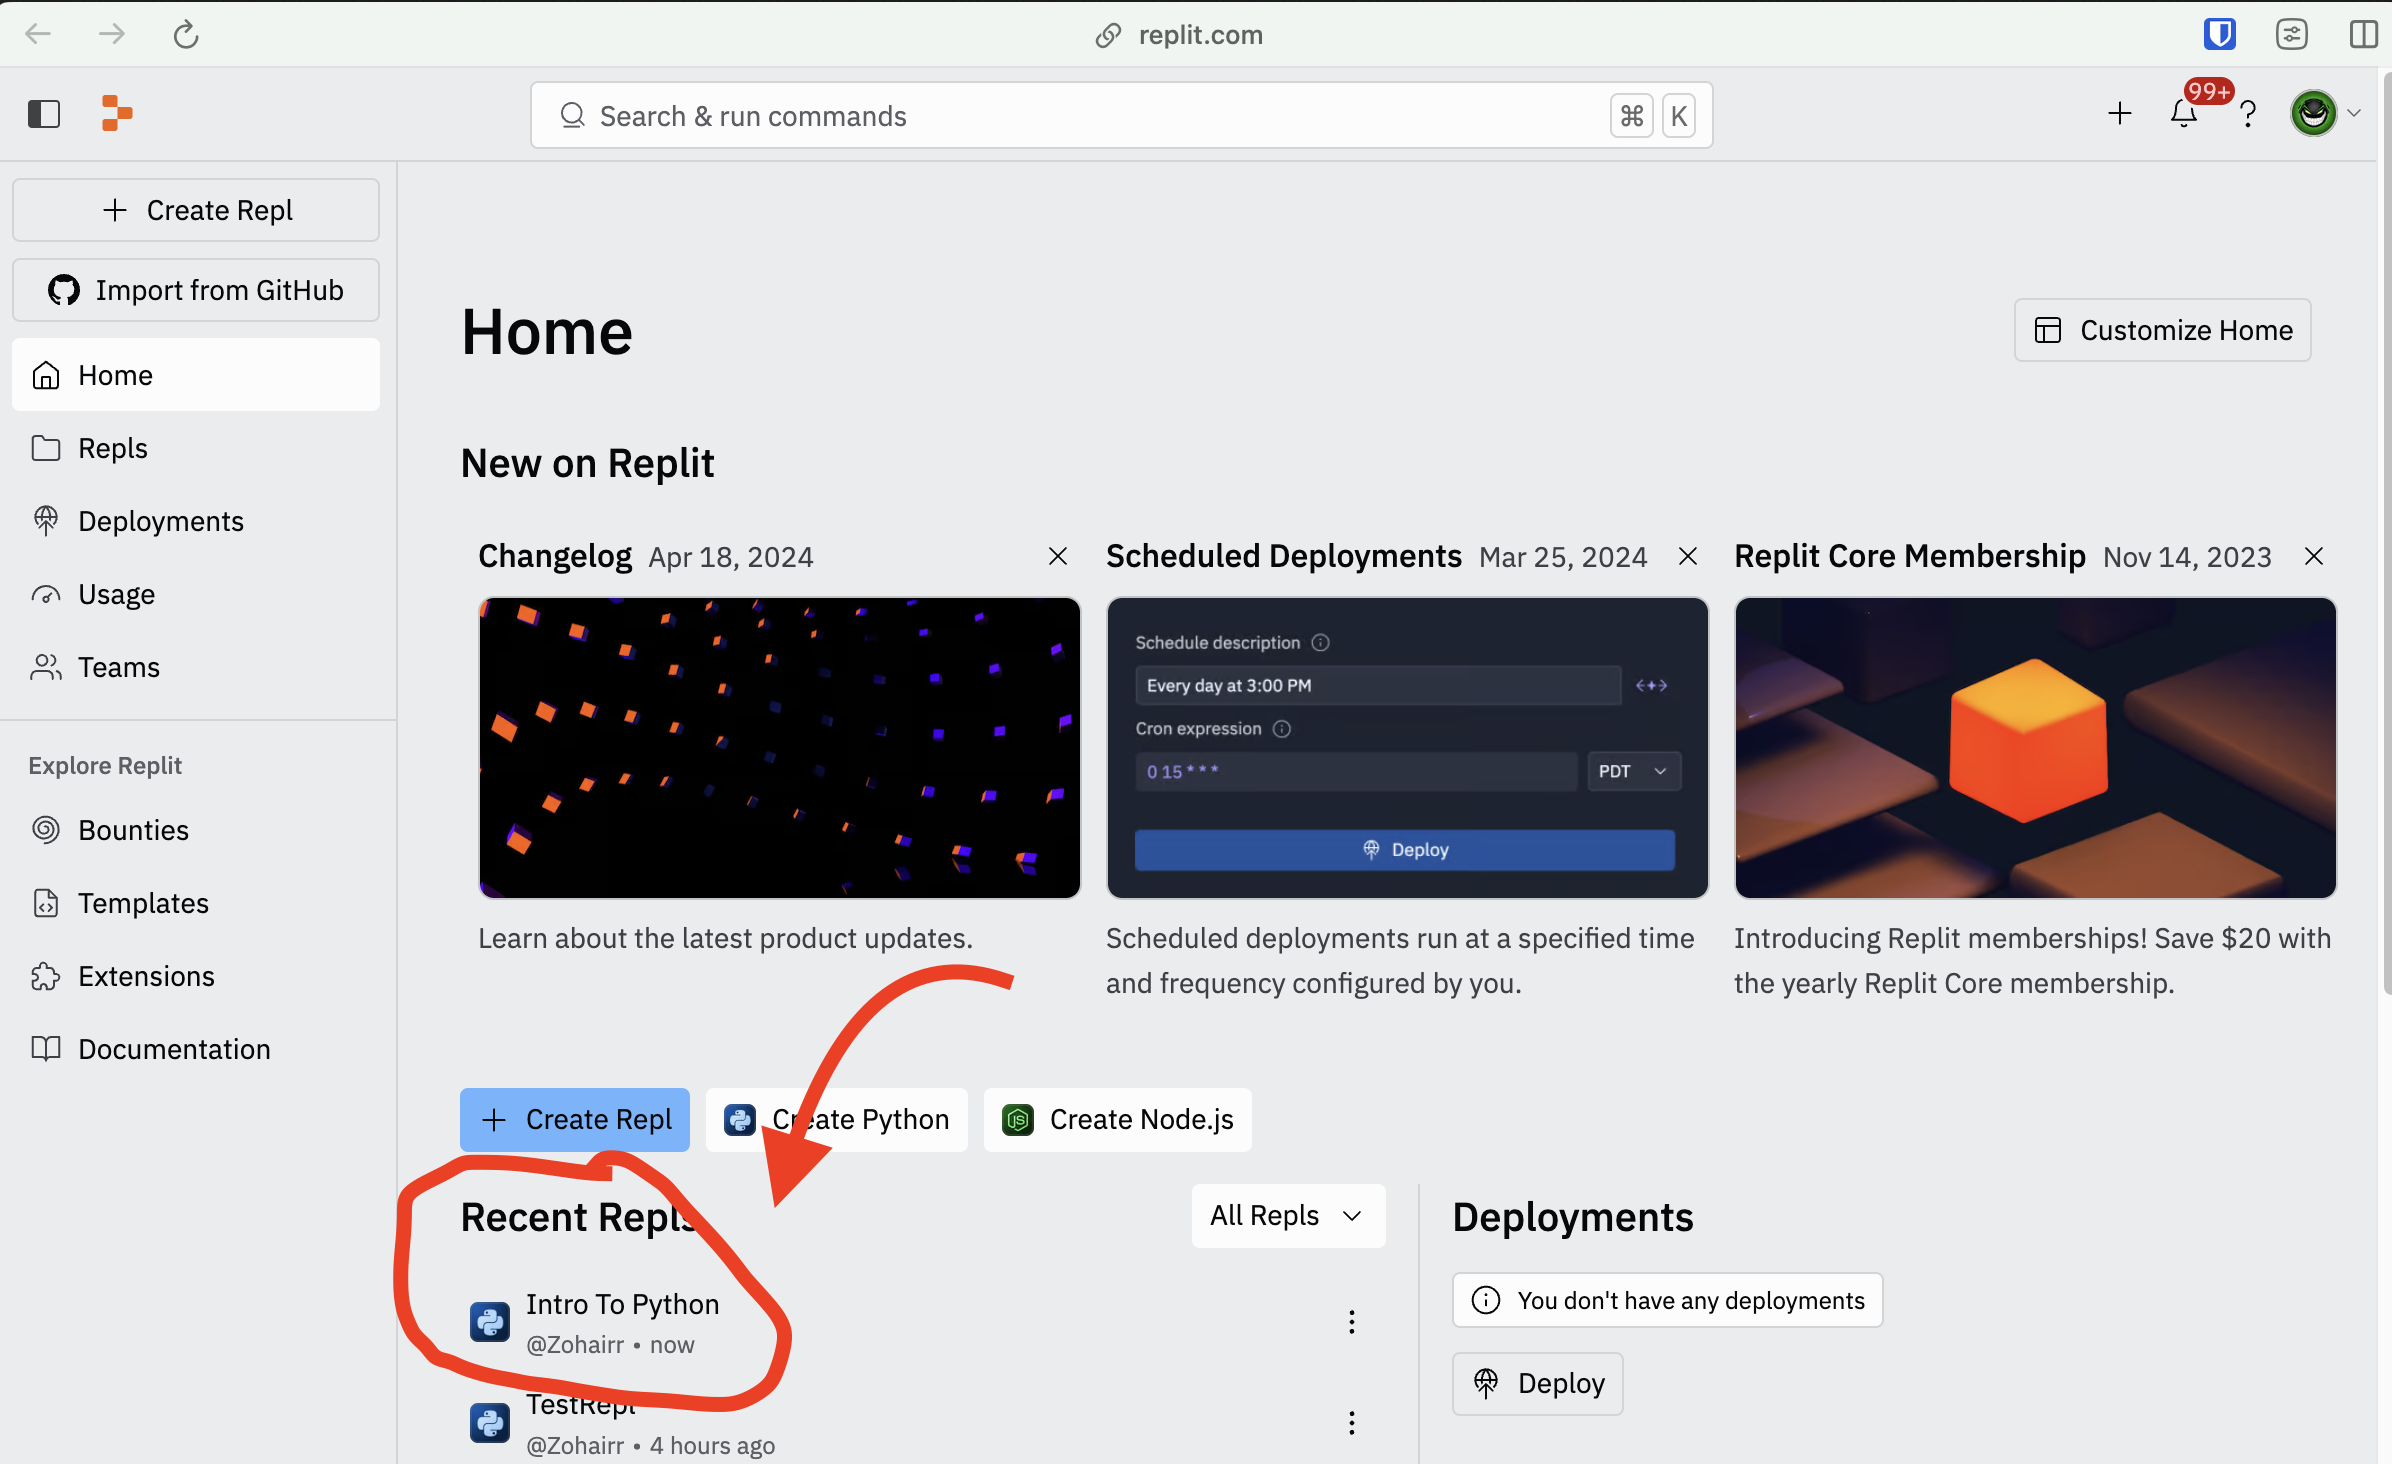Open Usage in the sidebar
The image size is (2392, 1464).
pos(196,594)
